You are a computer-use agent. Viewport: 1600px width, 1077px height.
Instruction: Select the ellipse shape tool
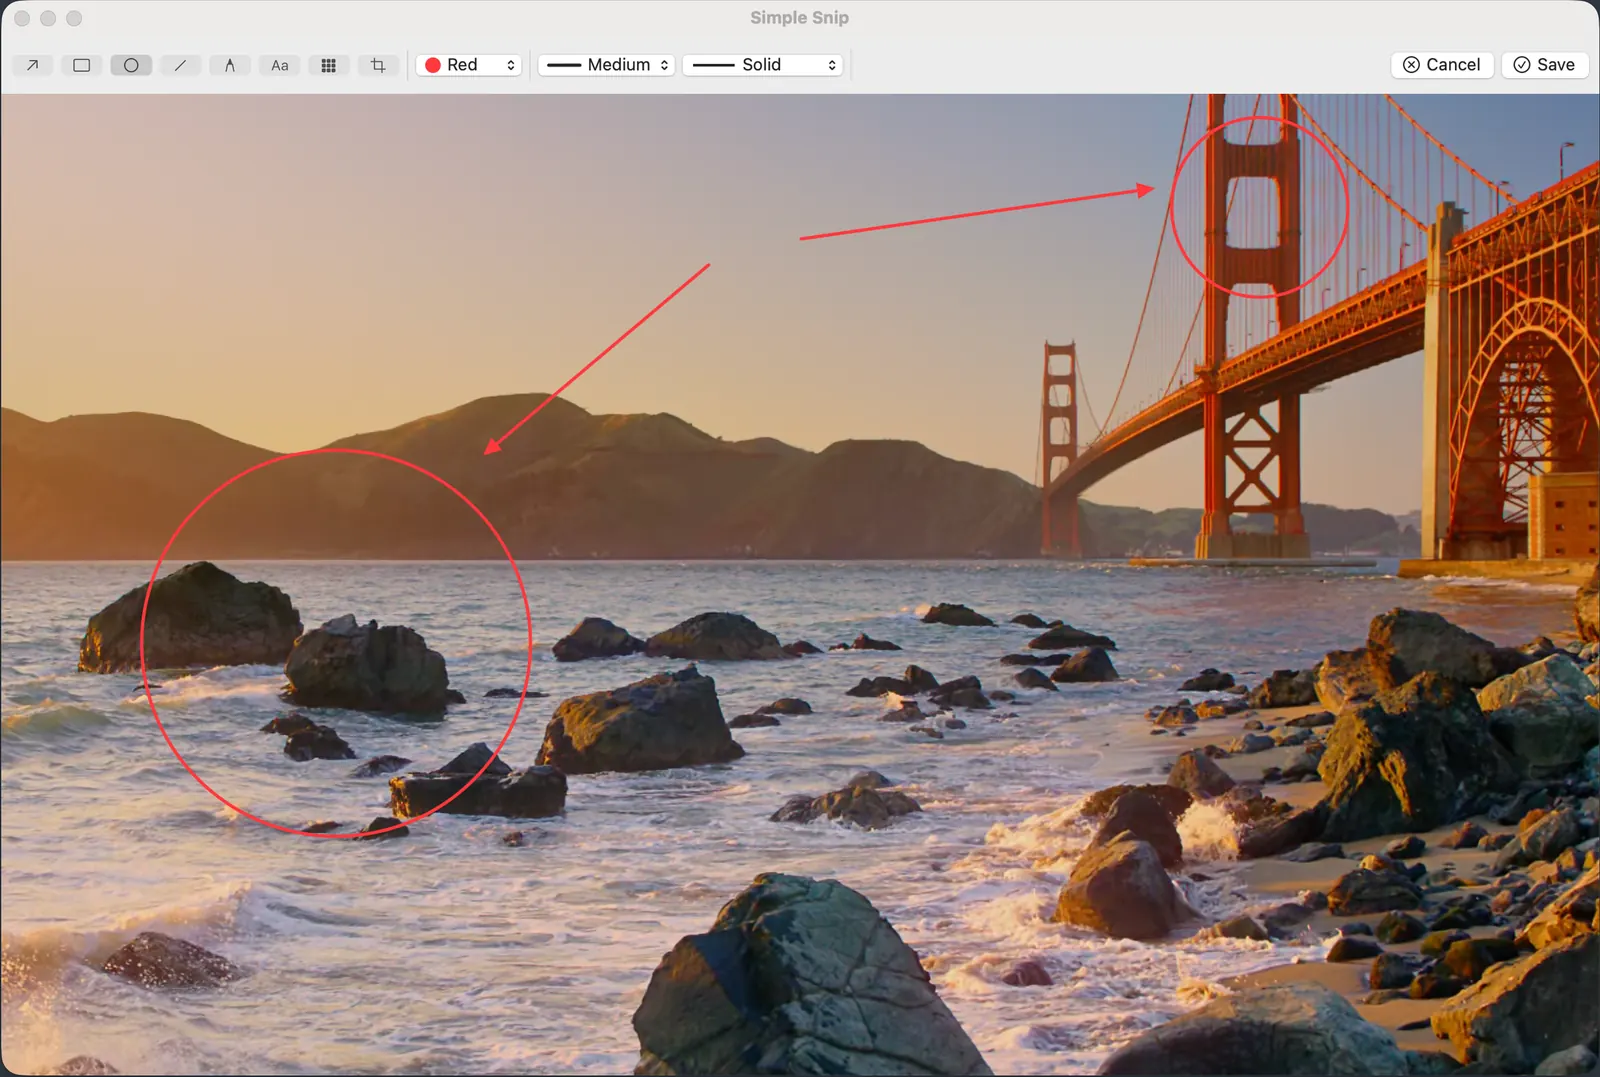pyautogui.click(x=131, y=65)
